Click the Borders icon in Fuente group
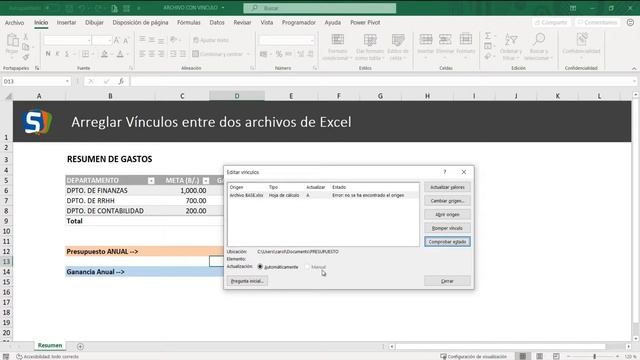The height and width of the screenshot is (360, 640). (85, 54)
